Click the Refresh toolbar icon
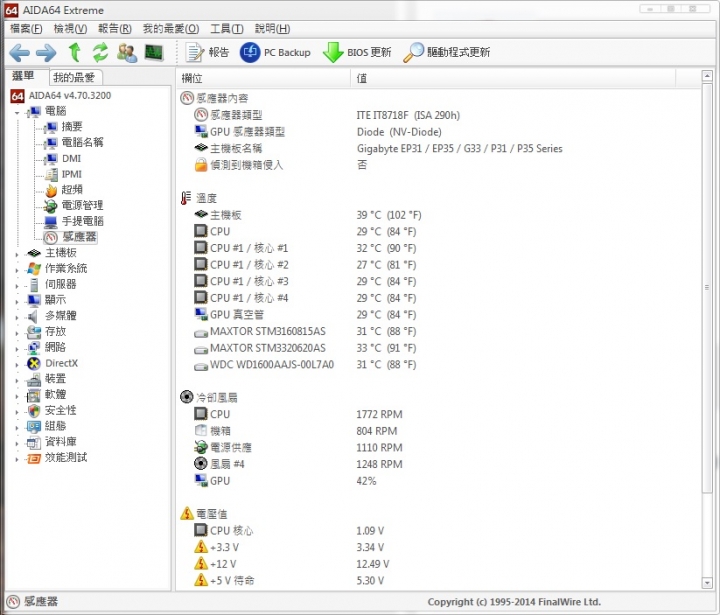Image resolution: width=720 pixels, height=615 pixels. 101,52
